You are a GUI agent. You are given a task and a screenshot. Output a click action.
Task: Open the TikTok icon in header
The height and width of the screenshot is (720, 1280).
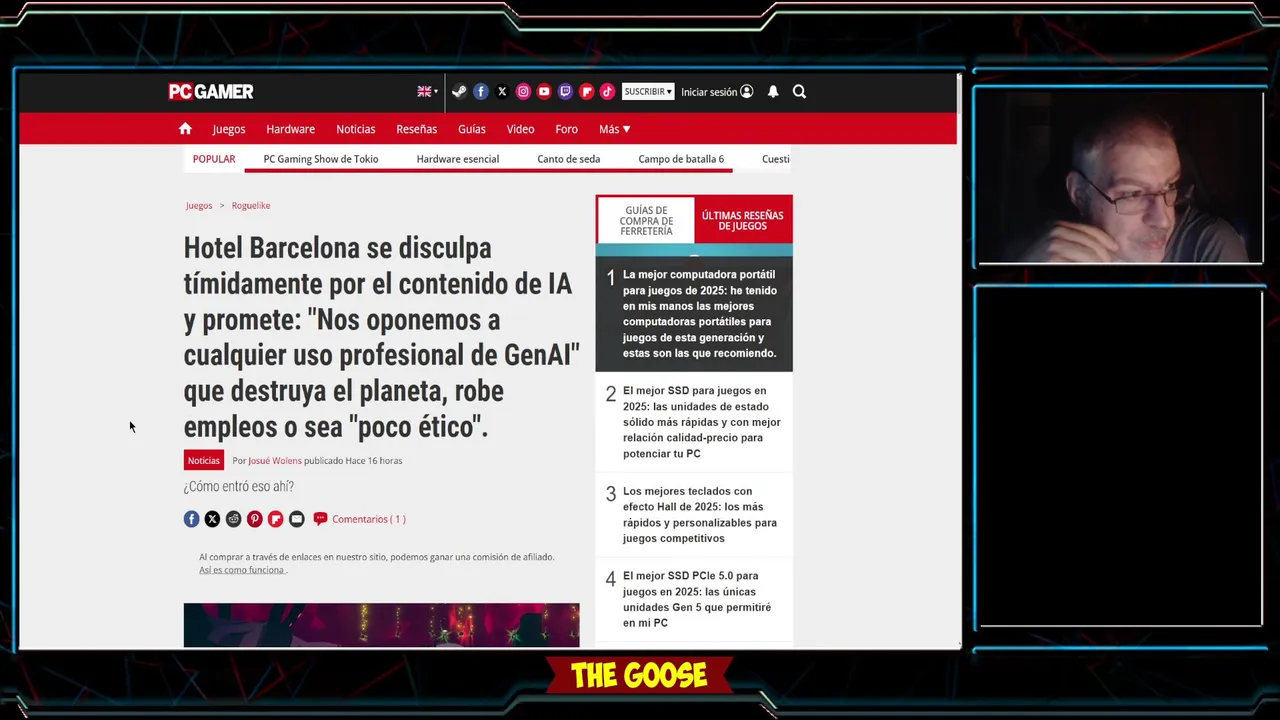coord(607,91)
